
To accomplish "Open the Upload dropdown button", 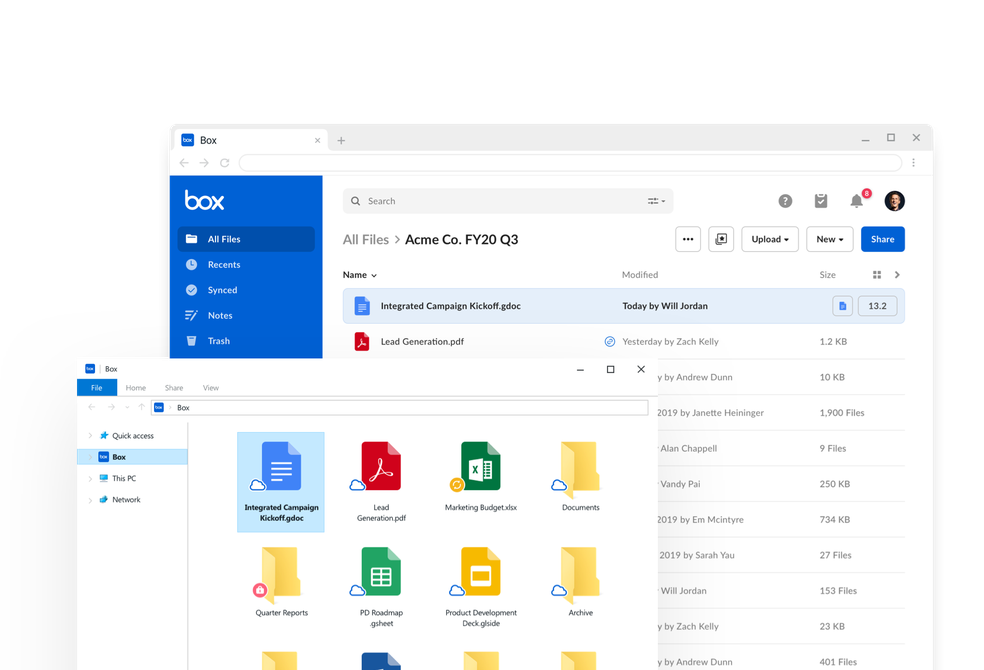I will (770, 239).
